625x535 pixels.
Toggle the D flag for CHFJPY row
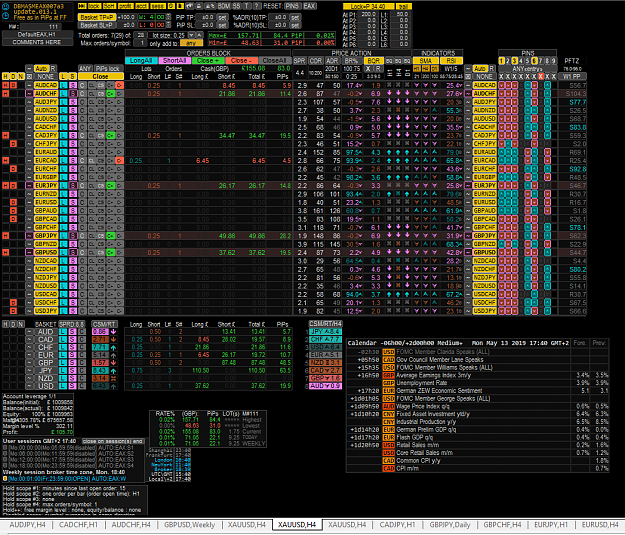(x=13, y=144)
